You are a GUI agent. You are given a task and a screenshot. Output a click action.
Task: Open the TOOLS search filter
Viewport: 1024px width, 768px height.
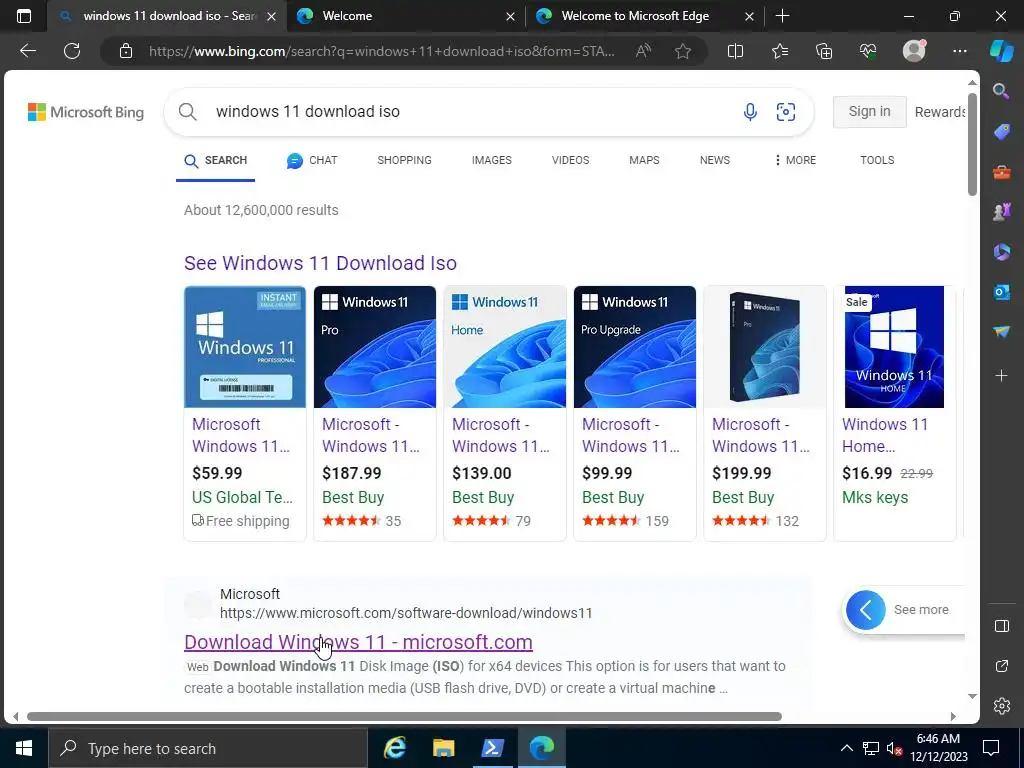tap(877, 160)
